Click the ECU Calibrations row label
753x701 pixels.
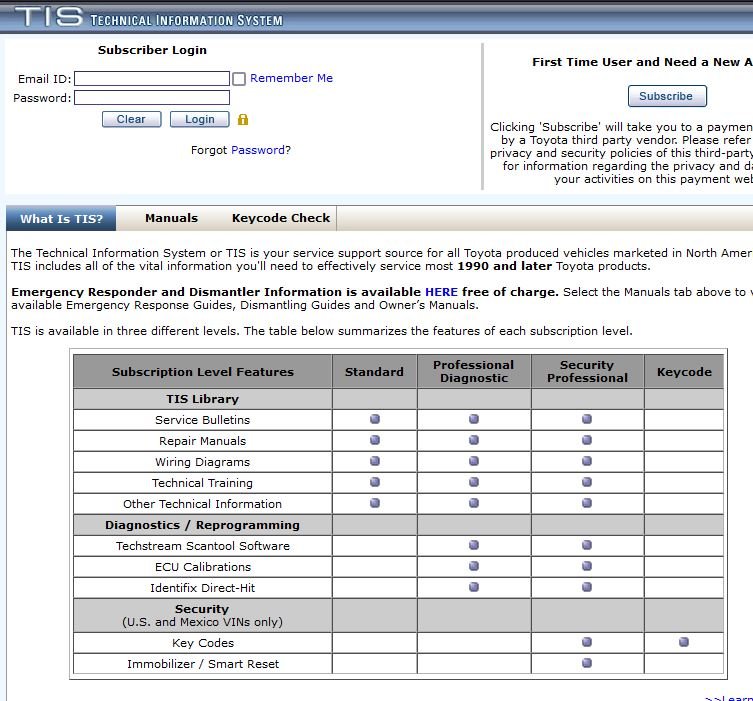tap(203, 567)
